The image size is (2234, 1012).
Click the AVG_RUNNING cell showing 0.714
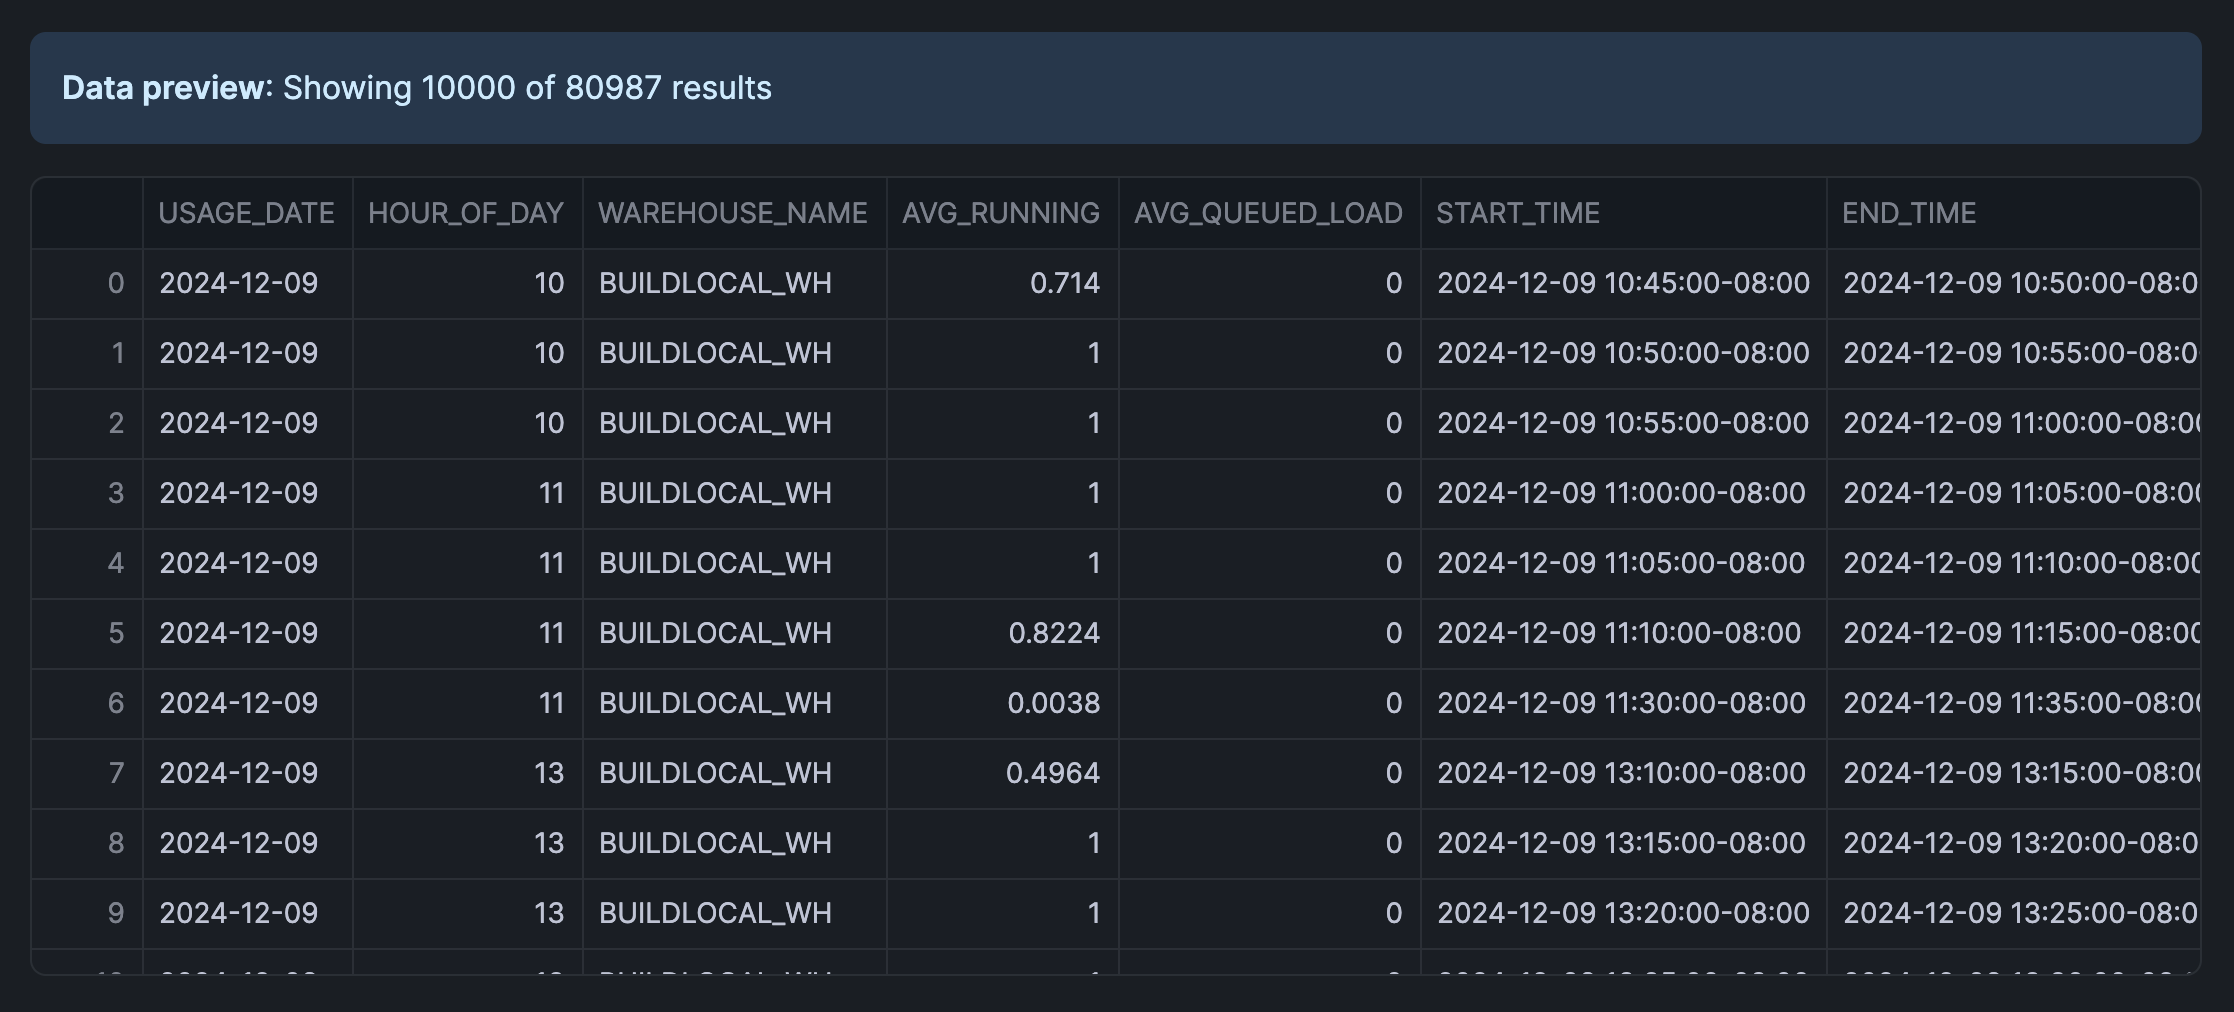(1064, 283)
